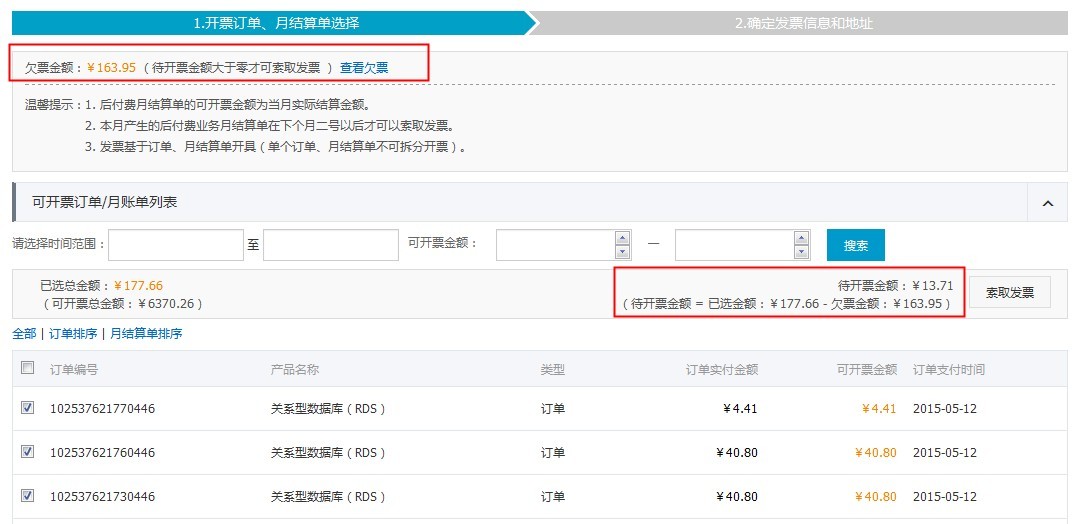Screen dimensions: 1083x524
Task: Uncheck order 102537621760446 checkbox
Action: point(28,452)
